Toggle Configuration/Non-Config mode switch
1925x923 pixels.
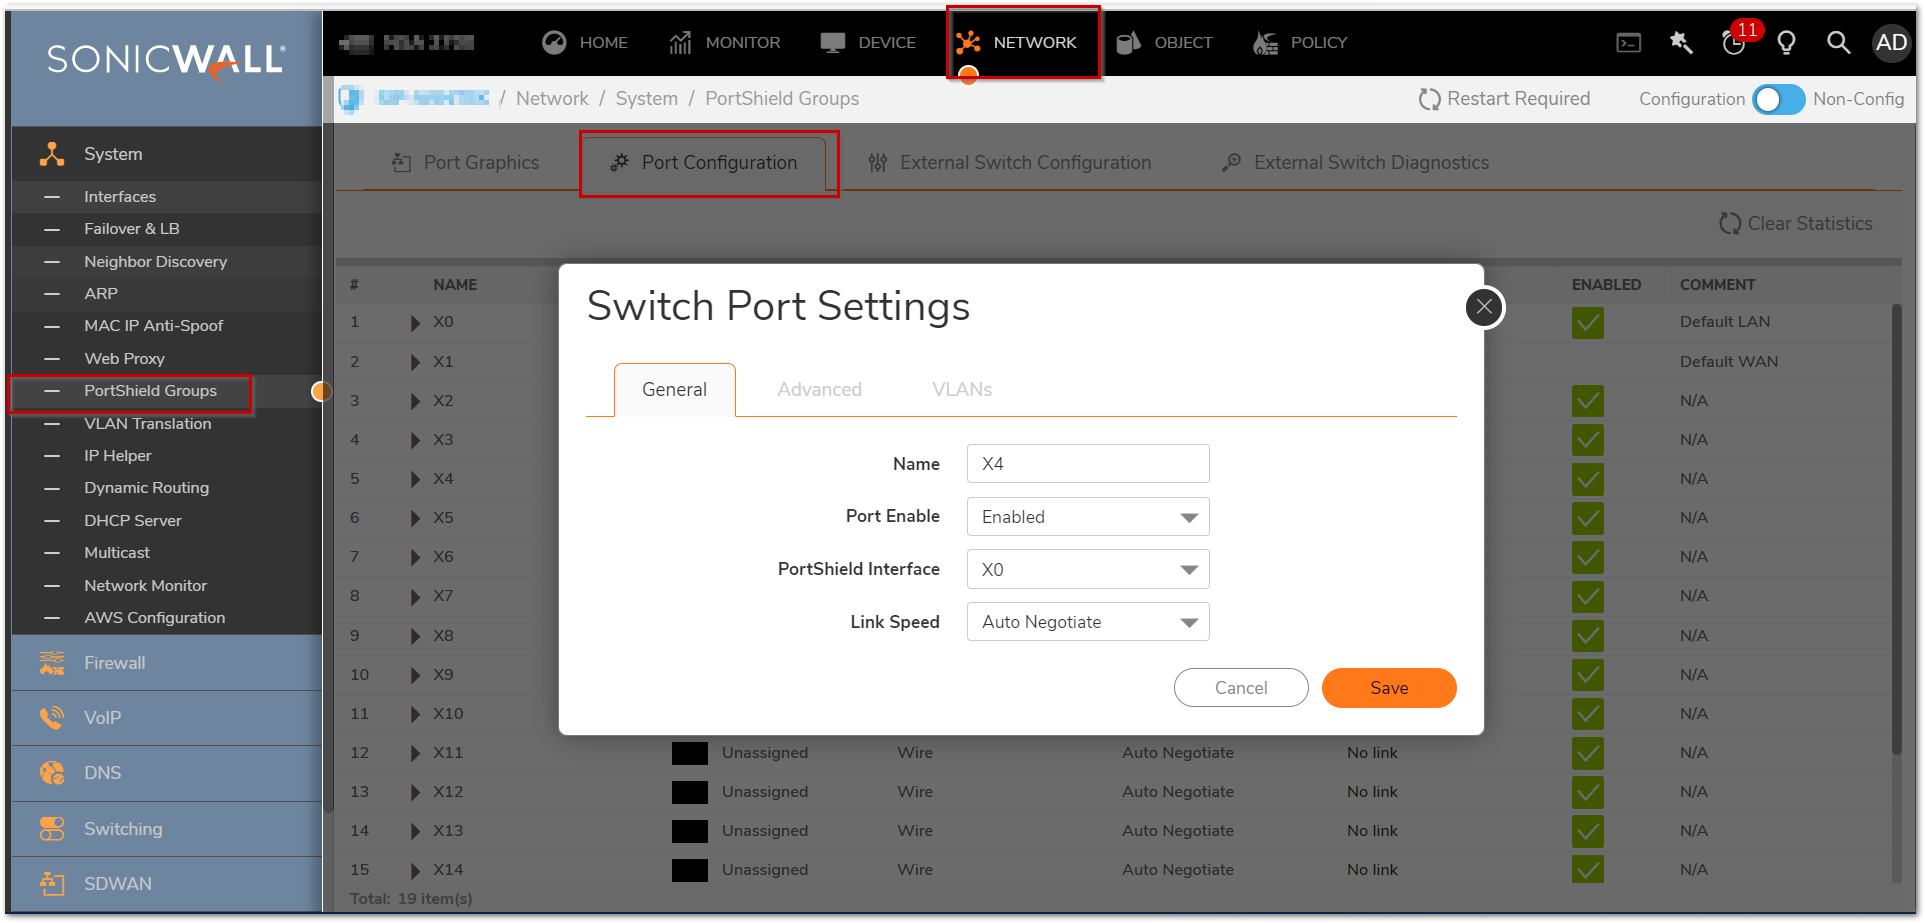1778,99
